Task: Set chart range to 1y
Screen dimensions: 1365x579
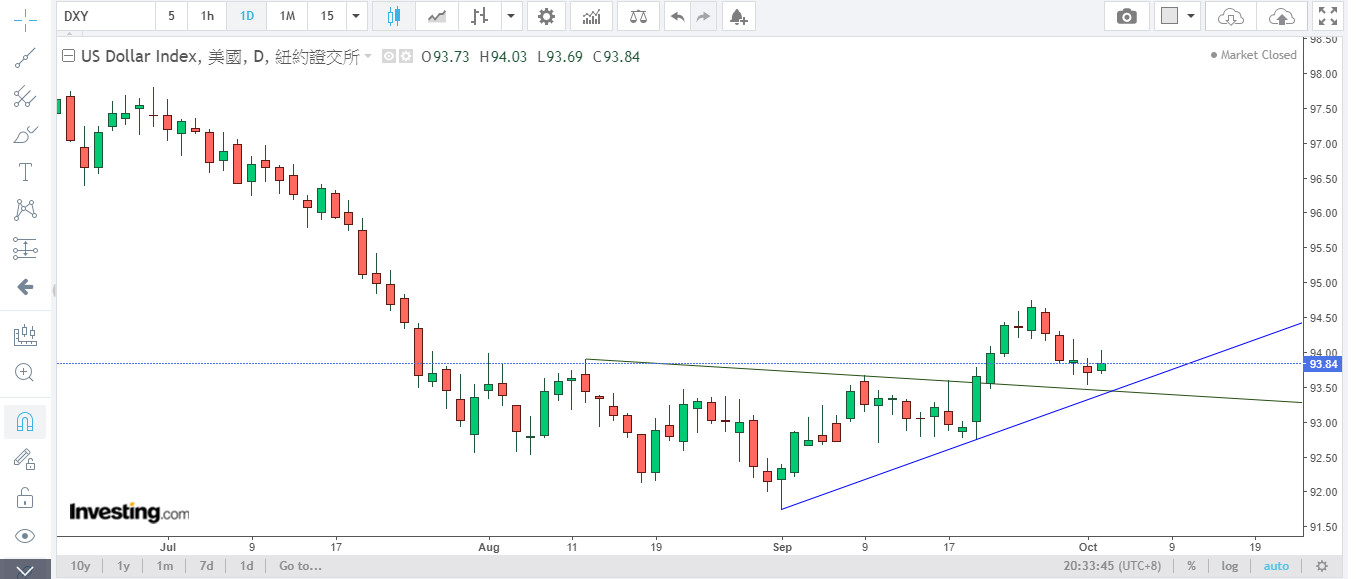Action: point(124,566)
